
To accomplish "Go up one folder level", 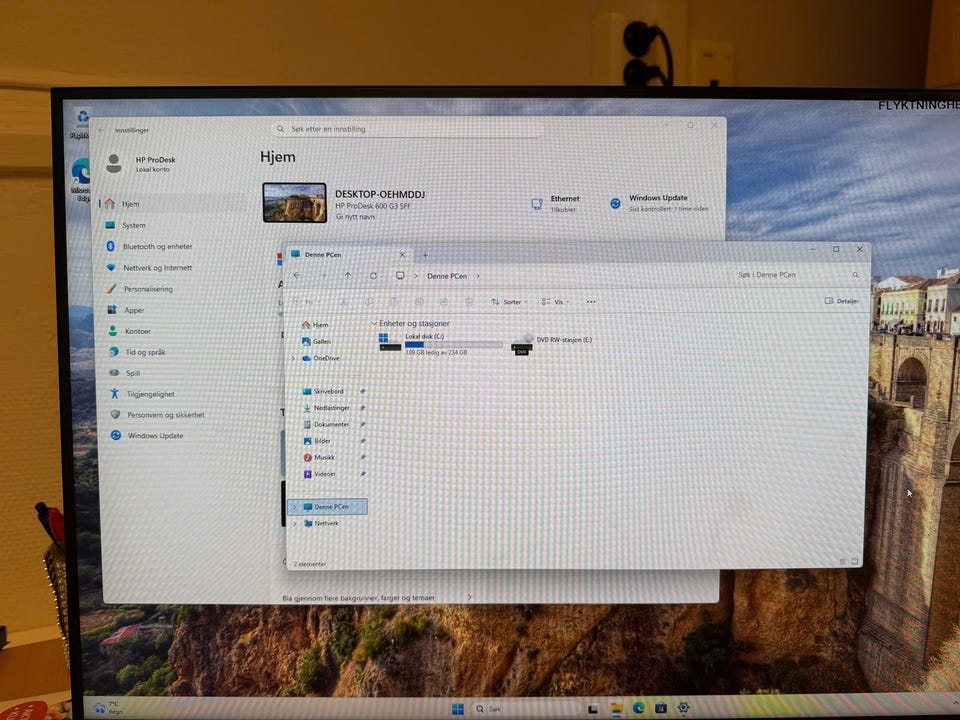I will point(348,276).
